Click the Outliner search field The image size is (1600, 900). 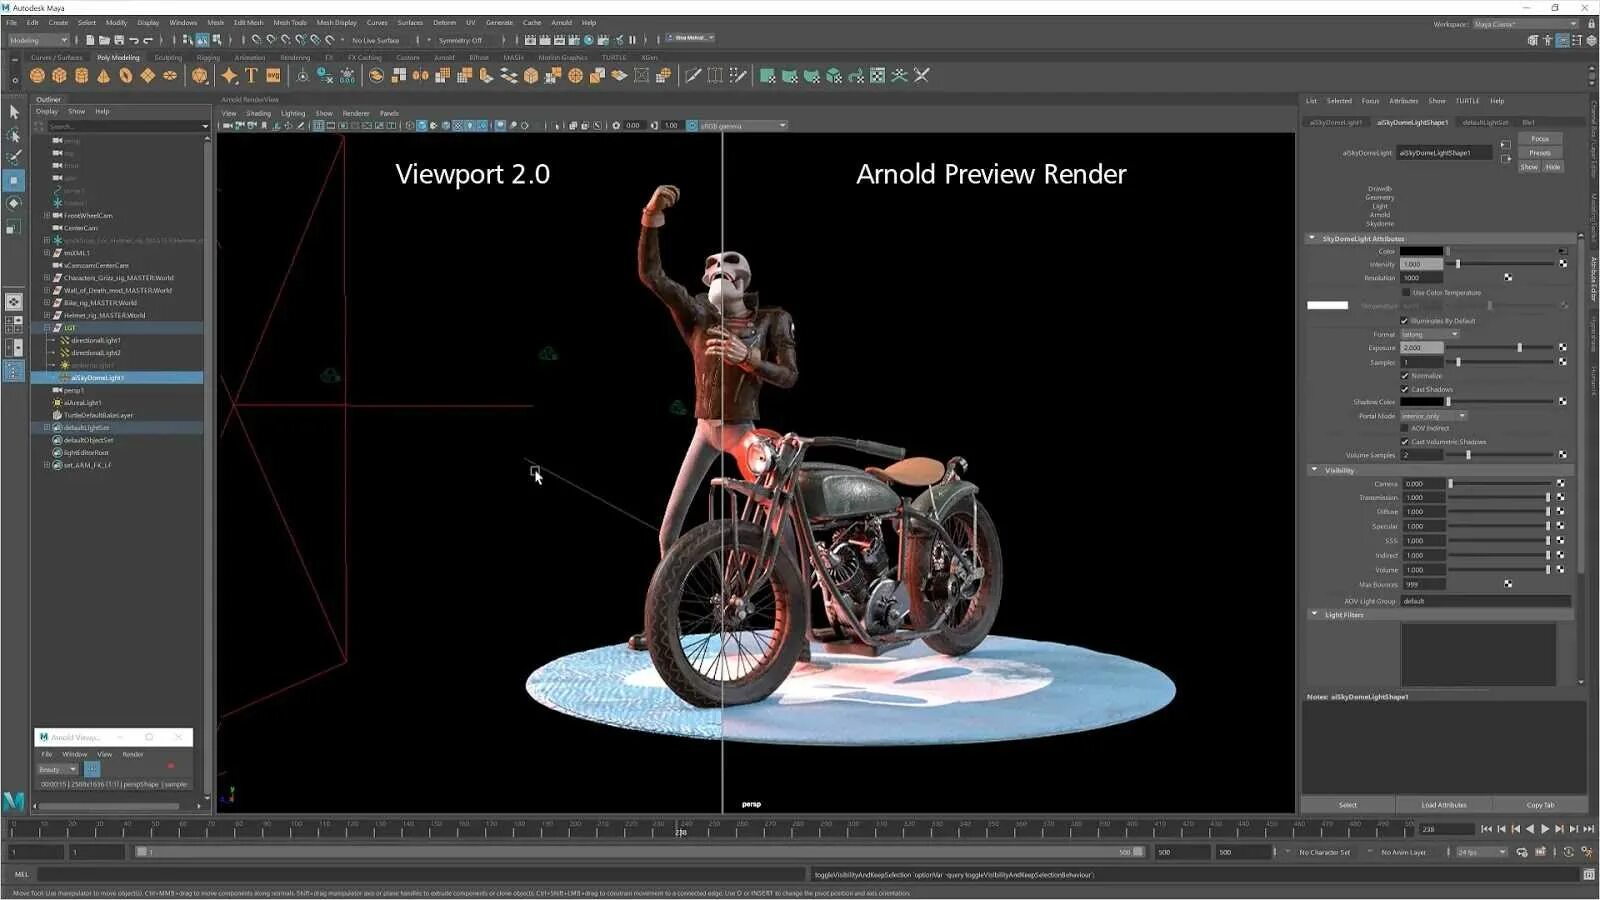[128, 126]
